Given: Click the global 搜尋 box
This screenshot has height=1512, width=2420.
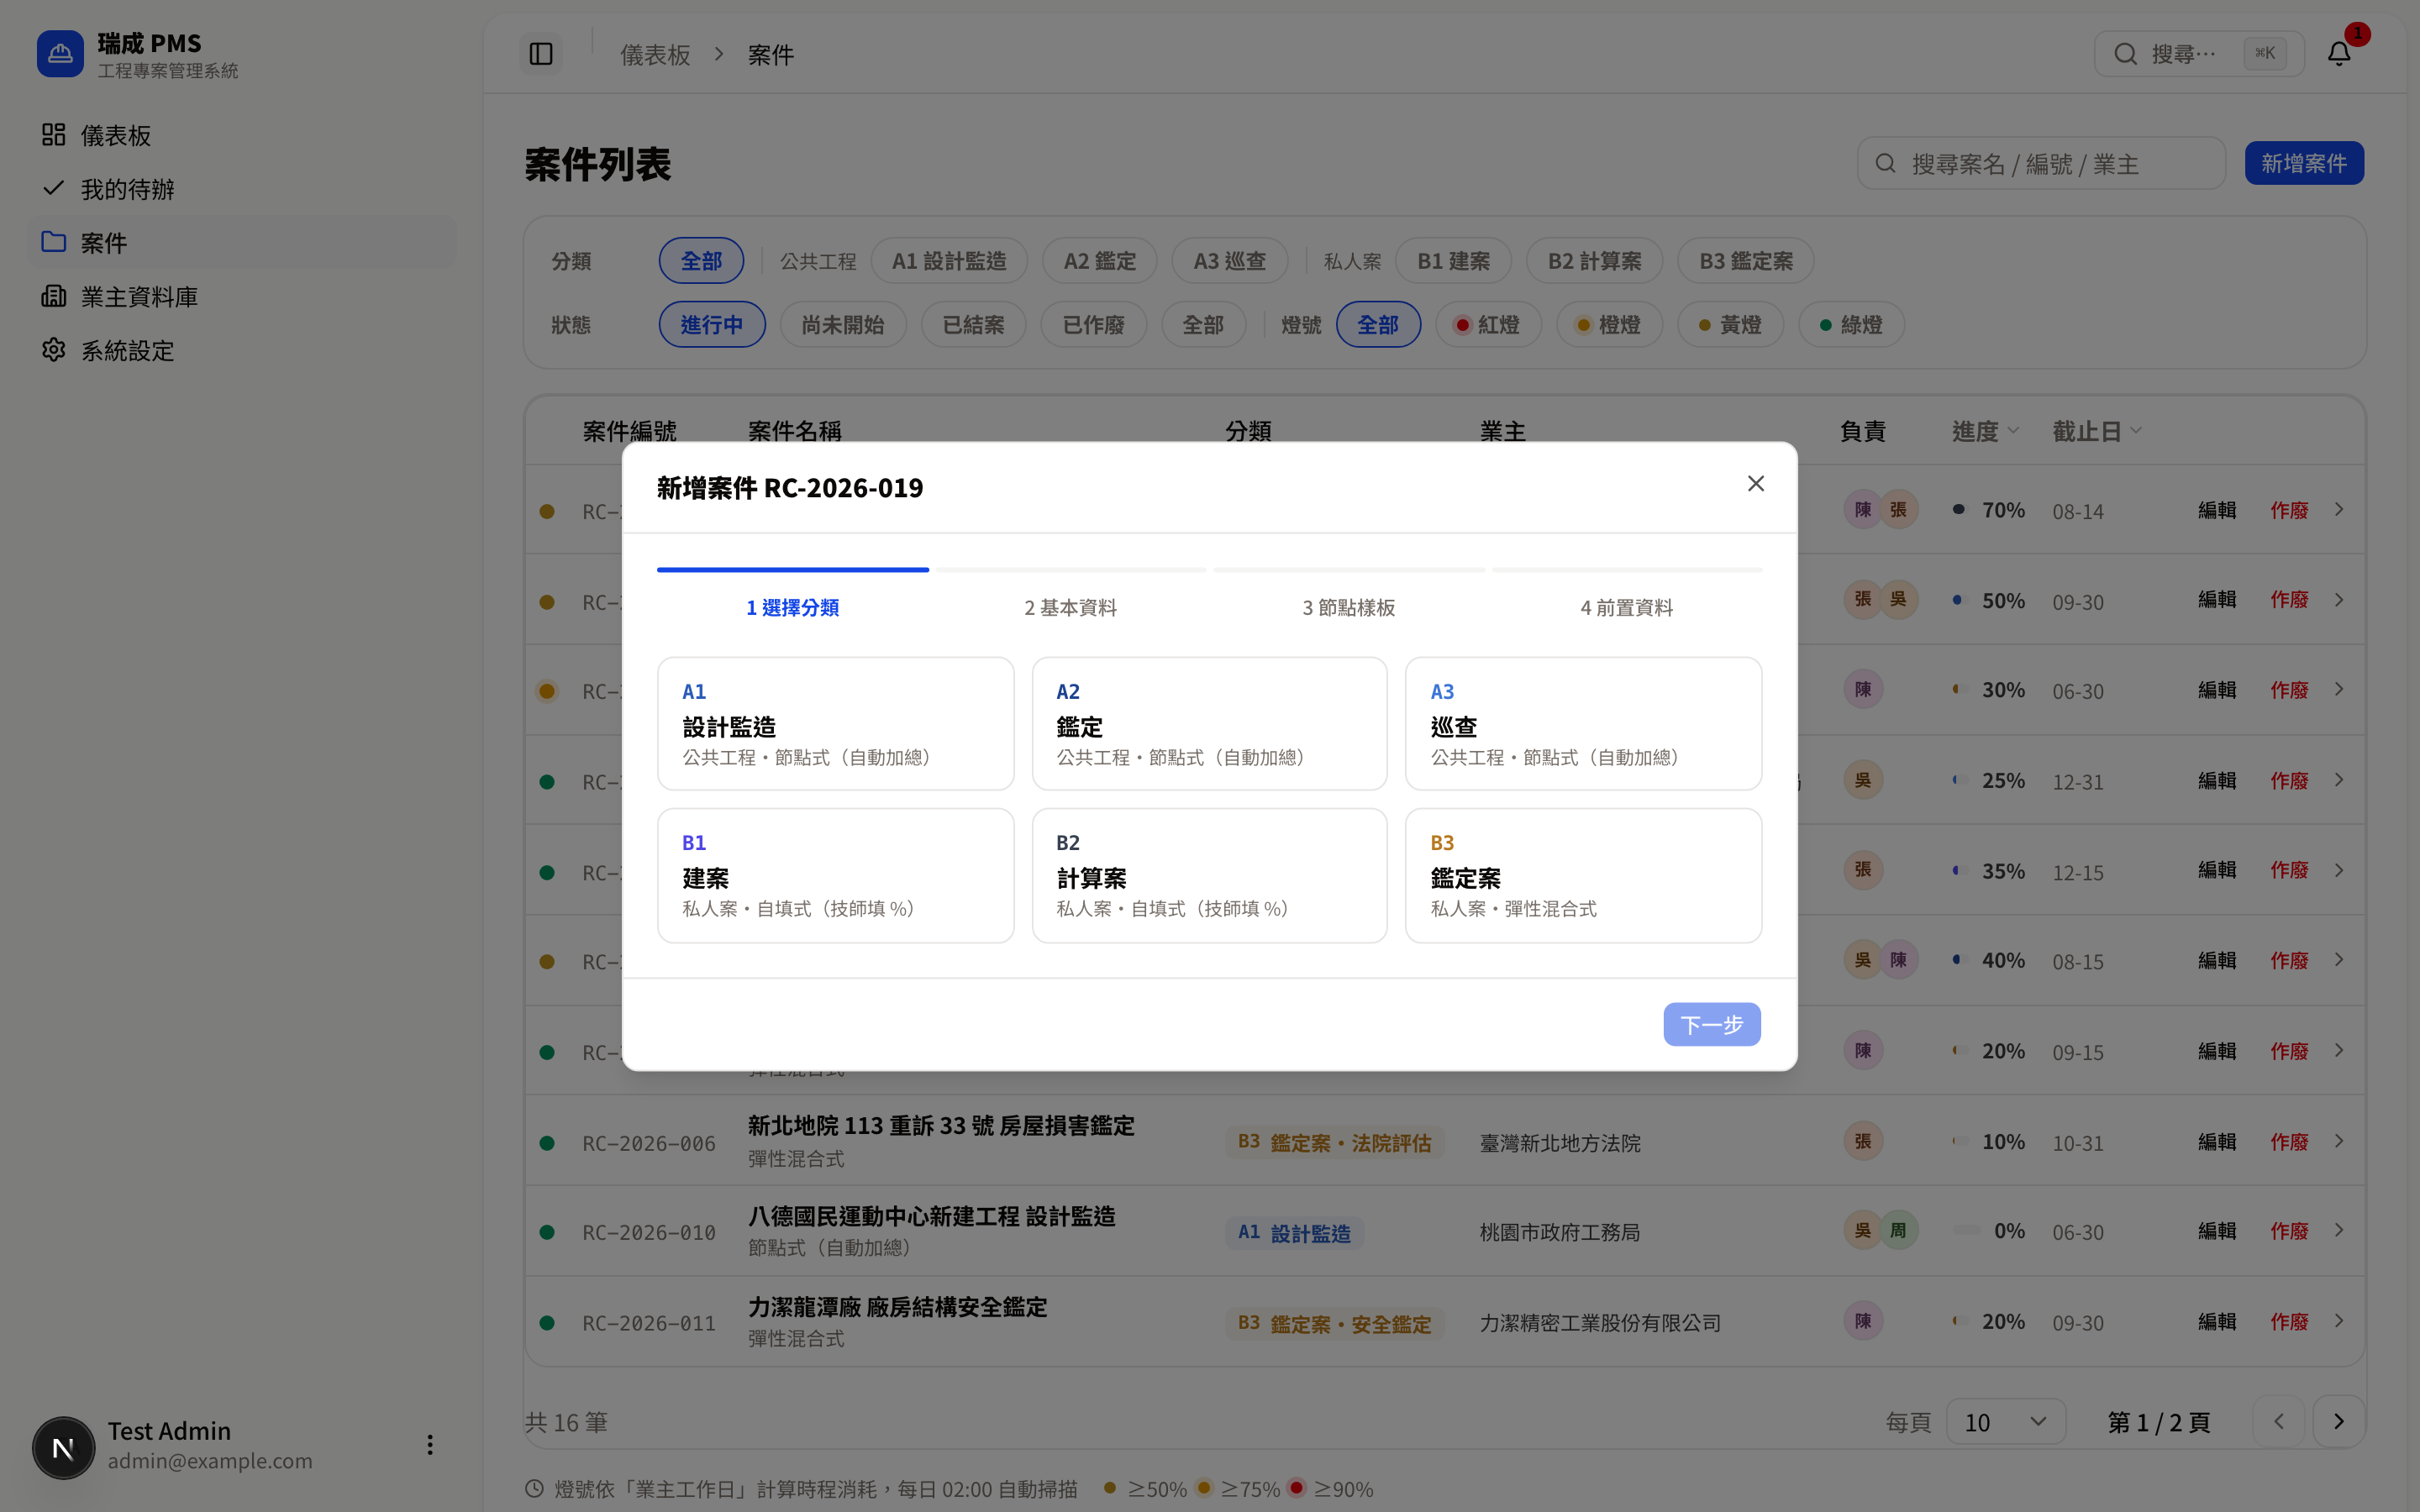Looking at the screenshot, I should 2199,54.
